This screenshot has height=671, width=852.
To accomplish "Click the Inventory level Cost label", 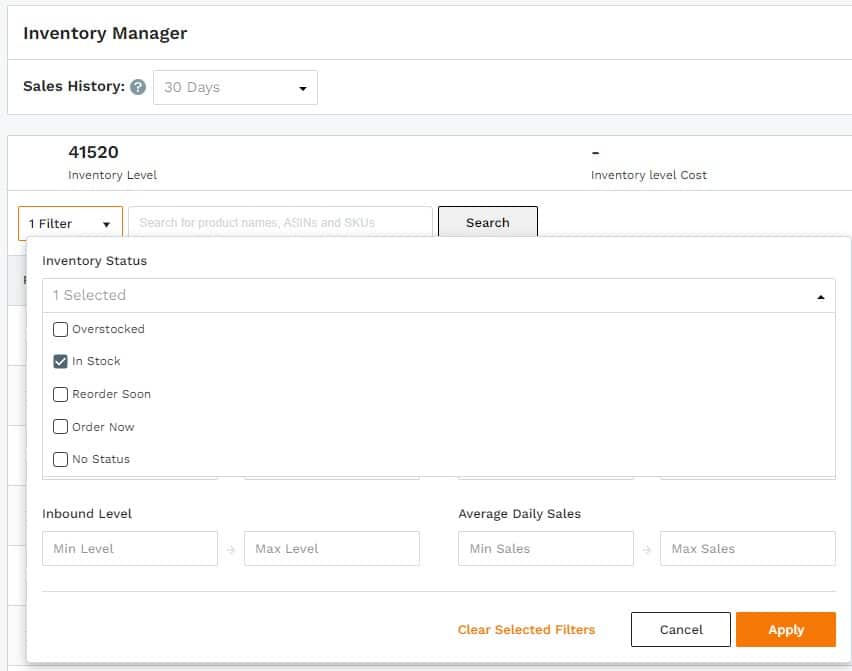I will [649, 175].
